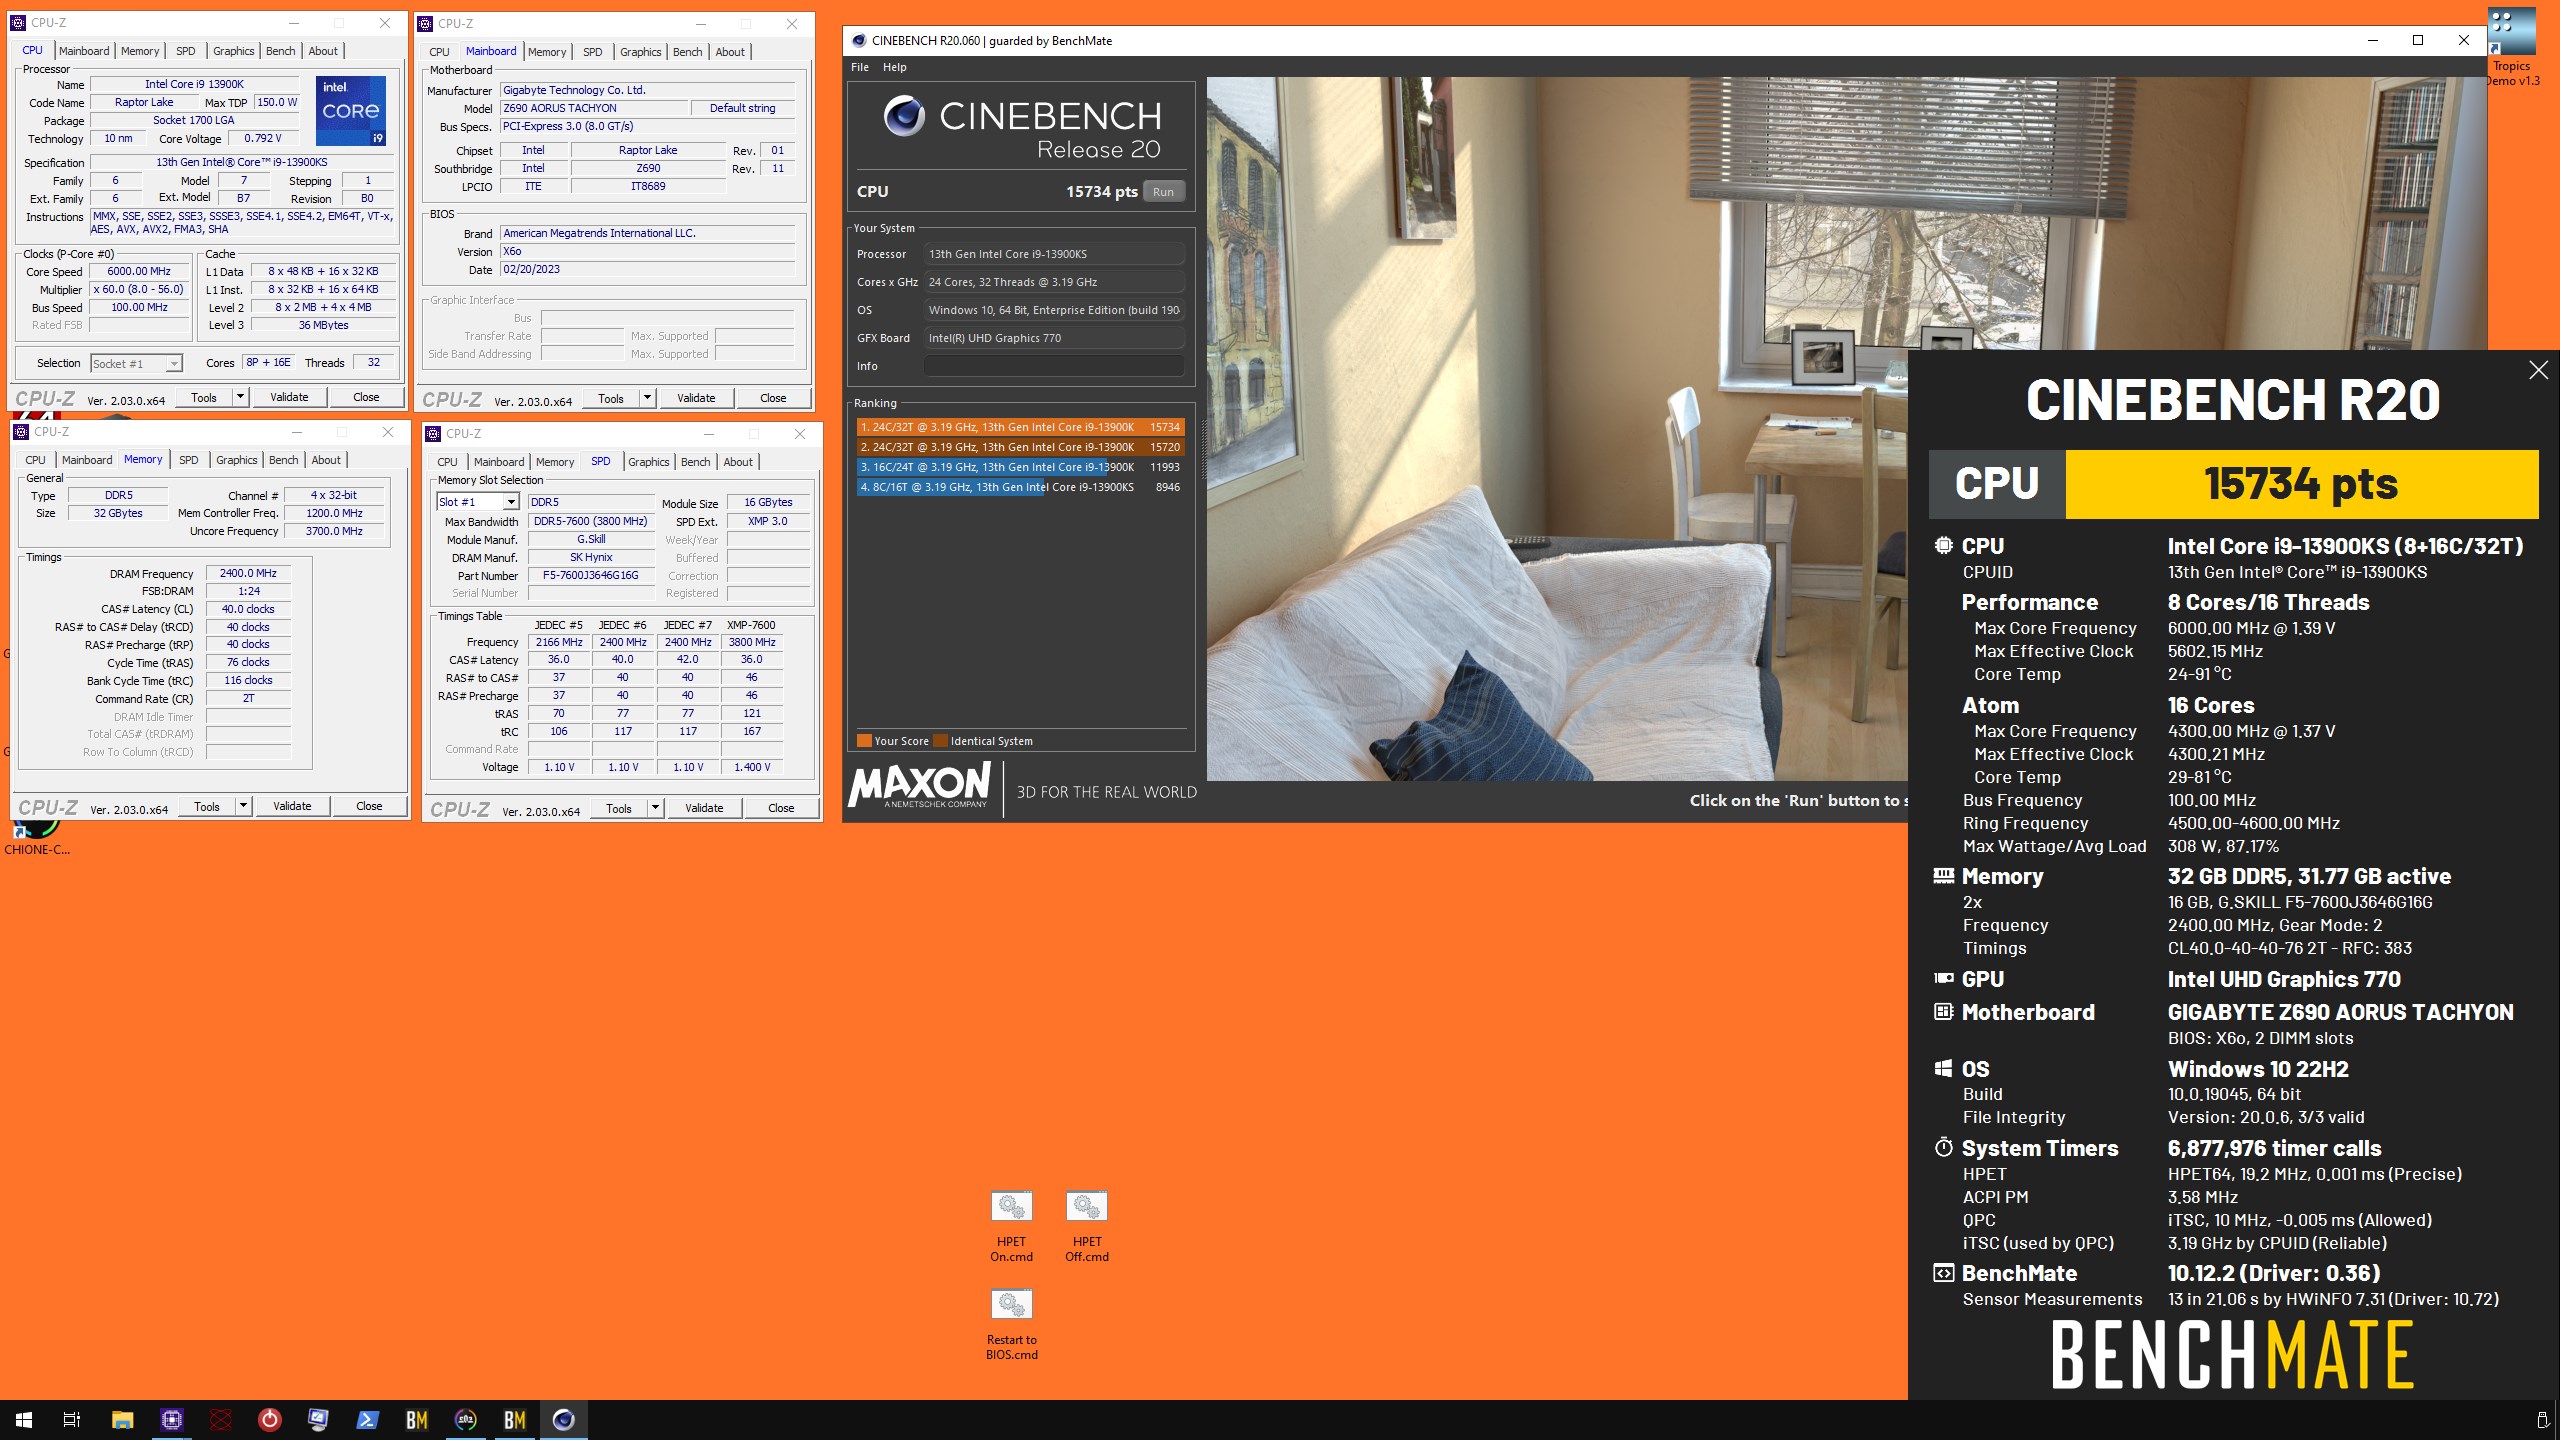Open Tools dropdown arrow in the CPU-Z SPD window

[x=655, y=808]
